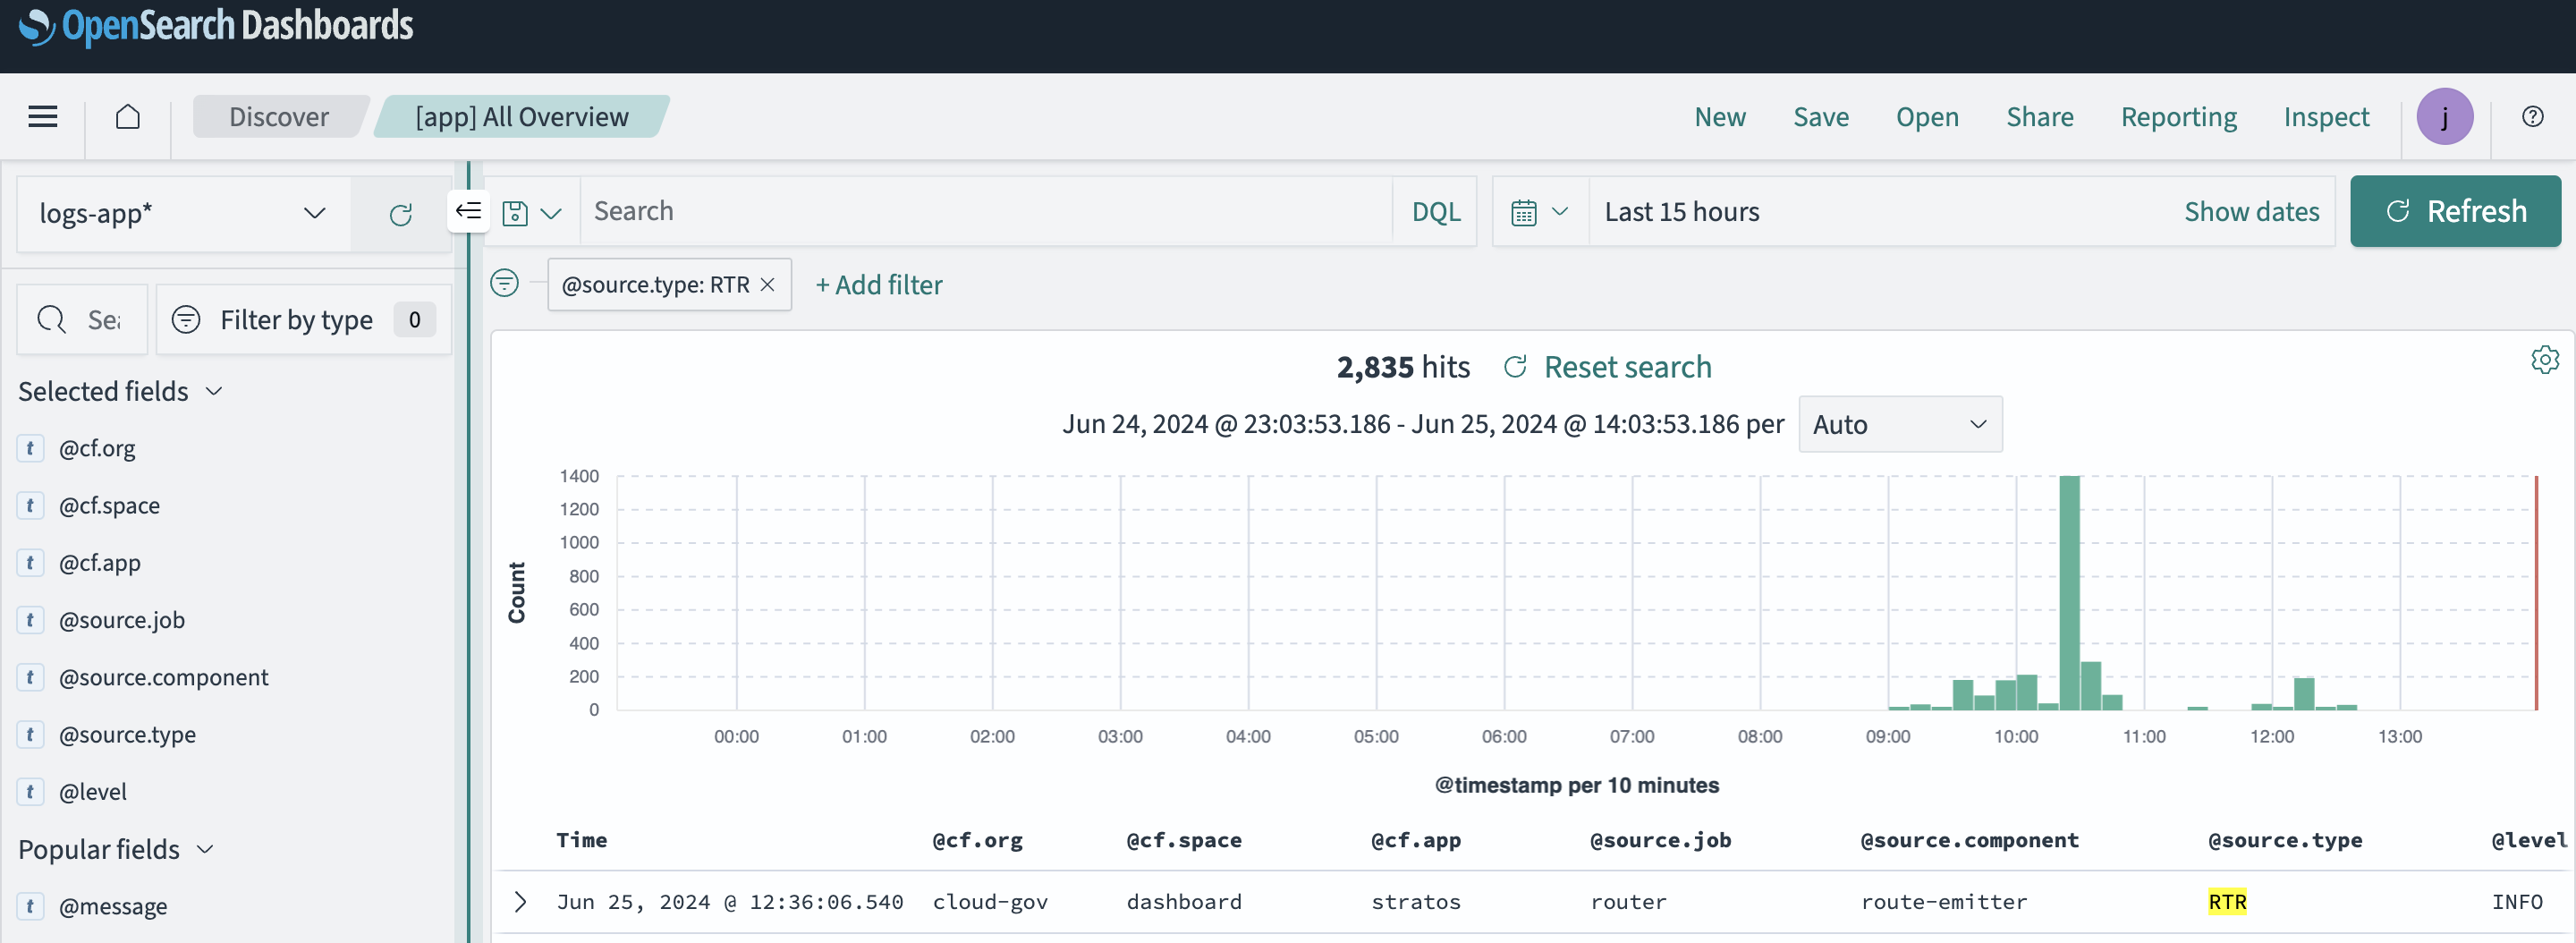
Task: Click Reset search
Action: 1608,367
